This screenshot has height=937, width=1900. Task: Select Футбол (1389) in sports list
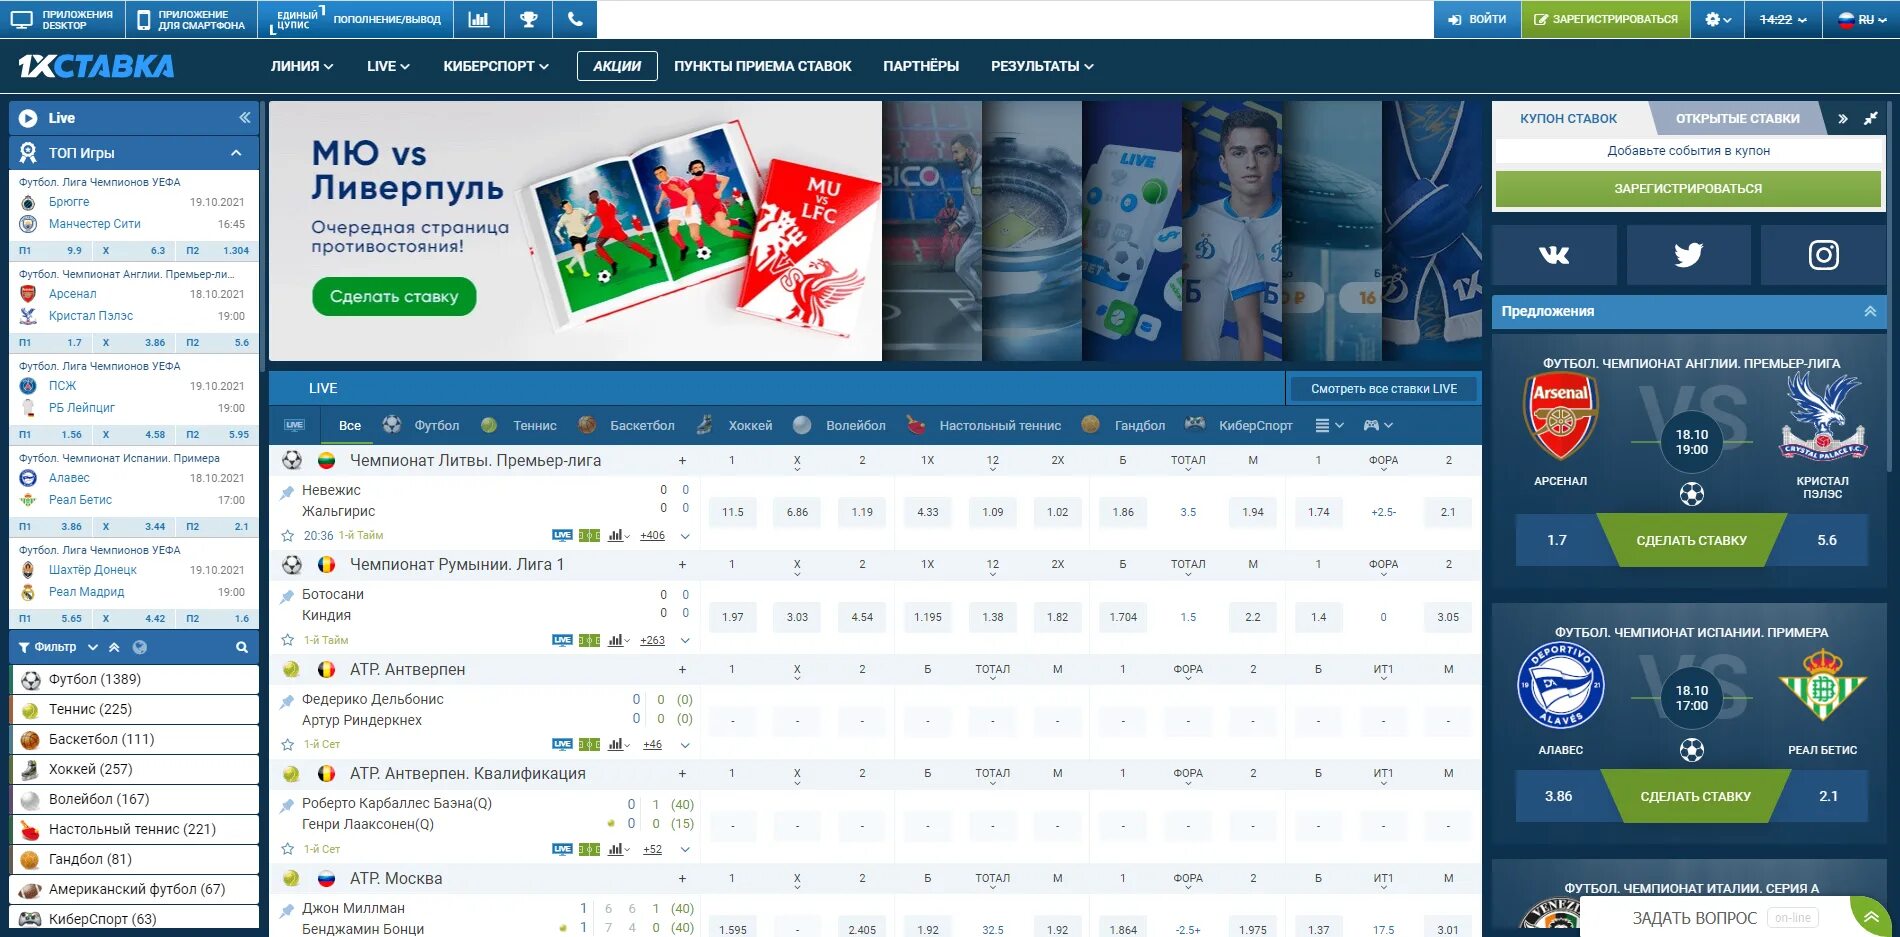(x=134, y=679)
